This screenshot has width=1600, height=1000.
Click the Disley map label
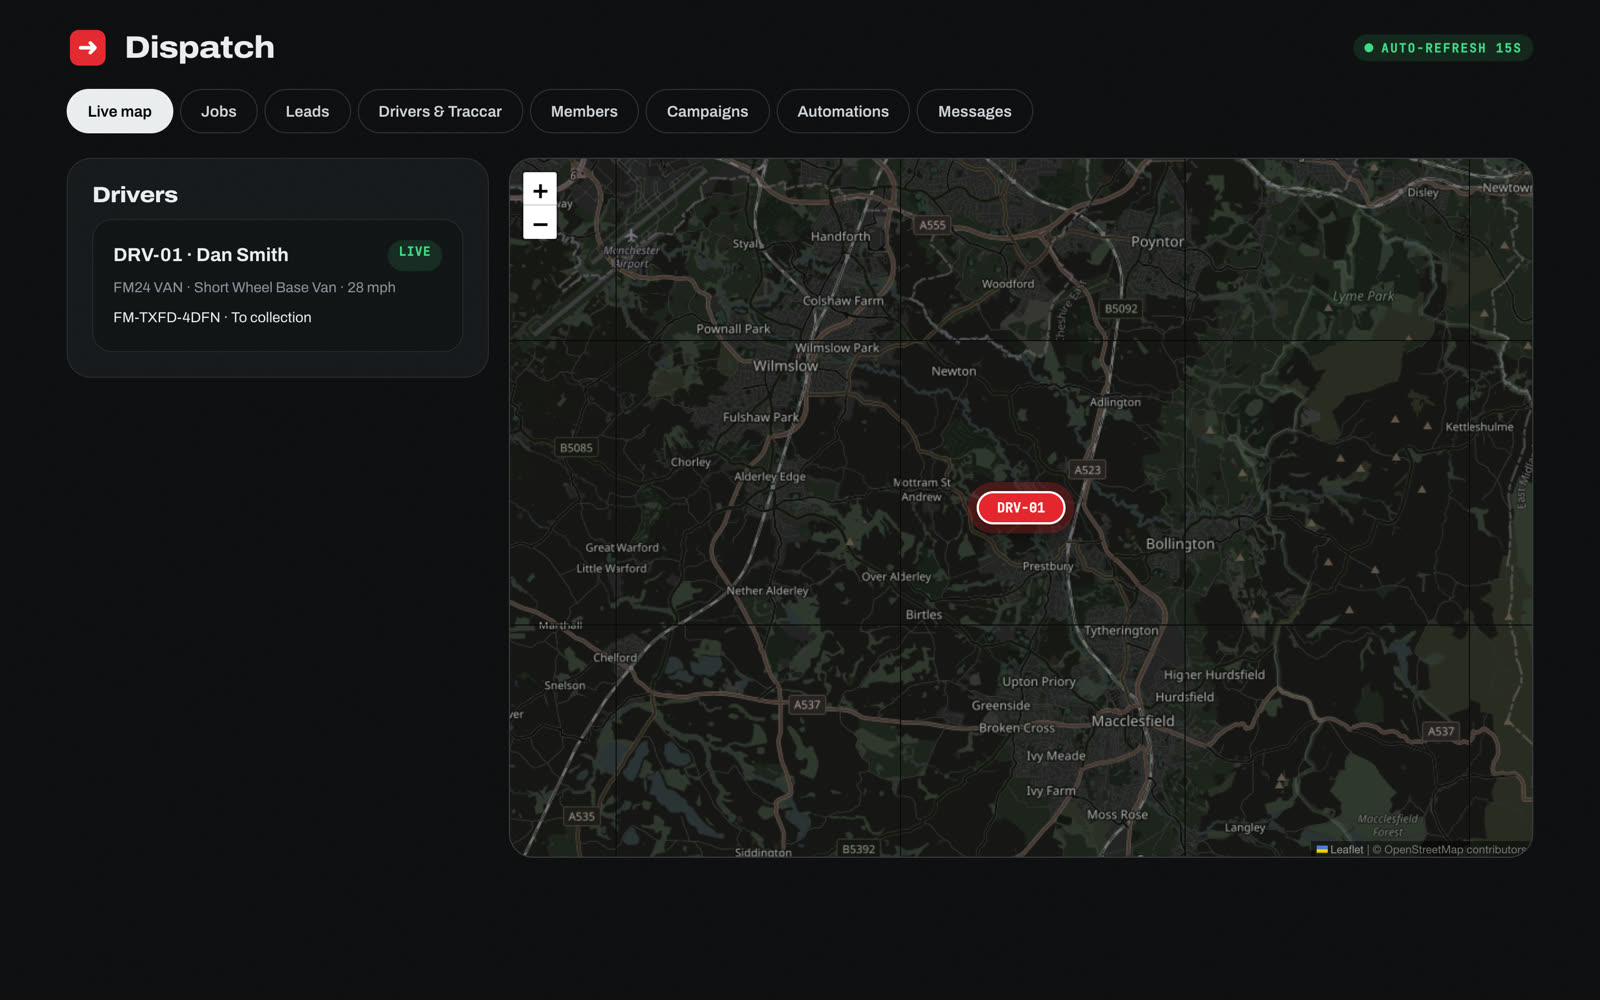[x=1423, y=192]
